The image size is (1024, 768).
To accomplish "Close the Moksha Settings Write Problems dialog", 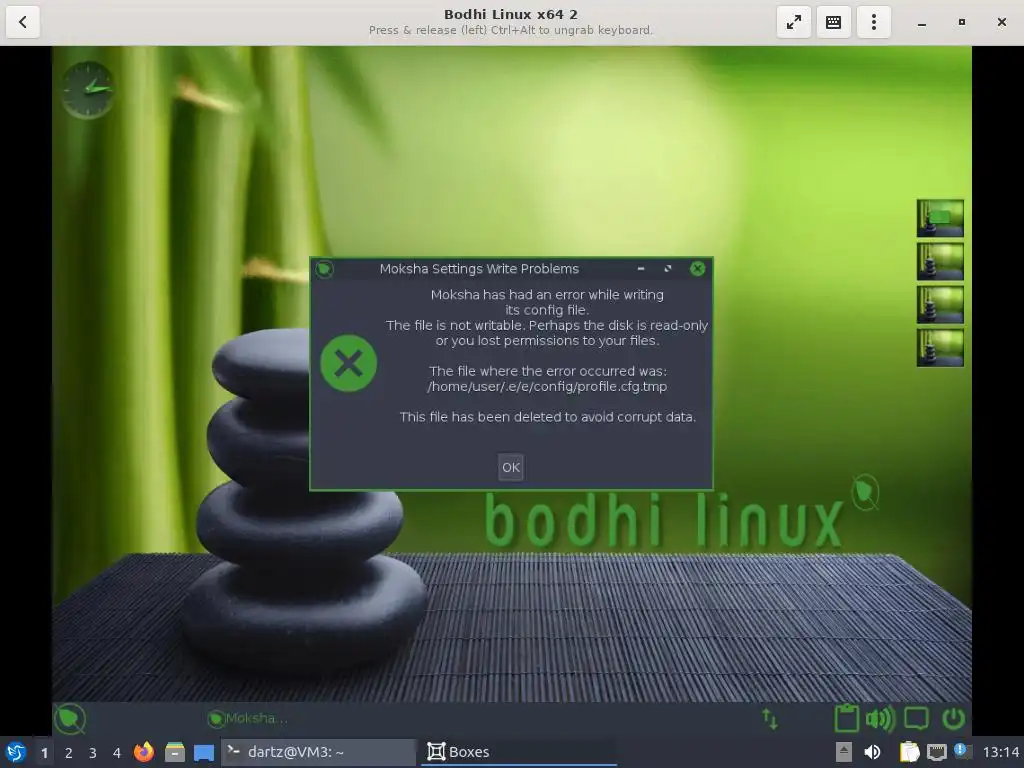I will tap(697, 268).
